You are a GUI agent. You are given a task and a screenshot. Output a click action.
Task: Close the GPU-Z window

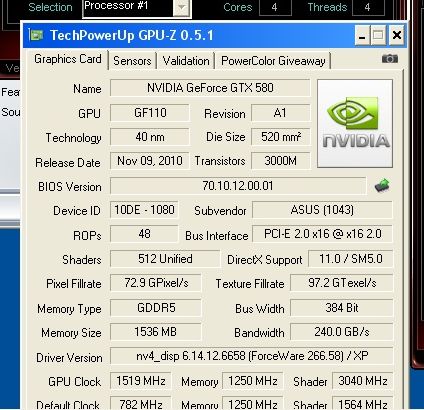[x=397, y=35]
